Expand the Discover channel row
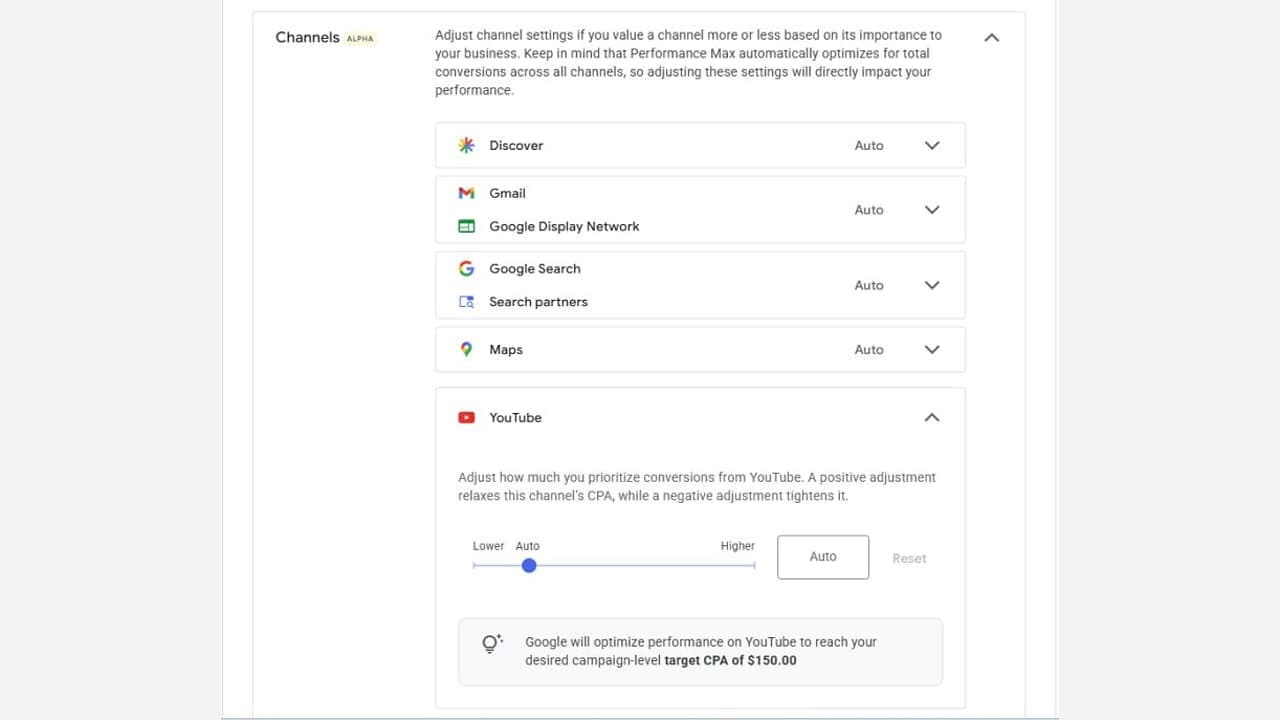The image size is (1280, 720). tap(932, 145)
